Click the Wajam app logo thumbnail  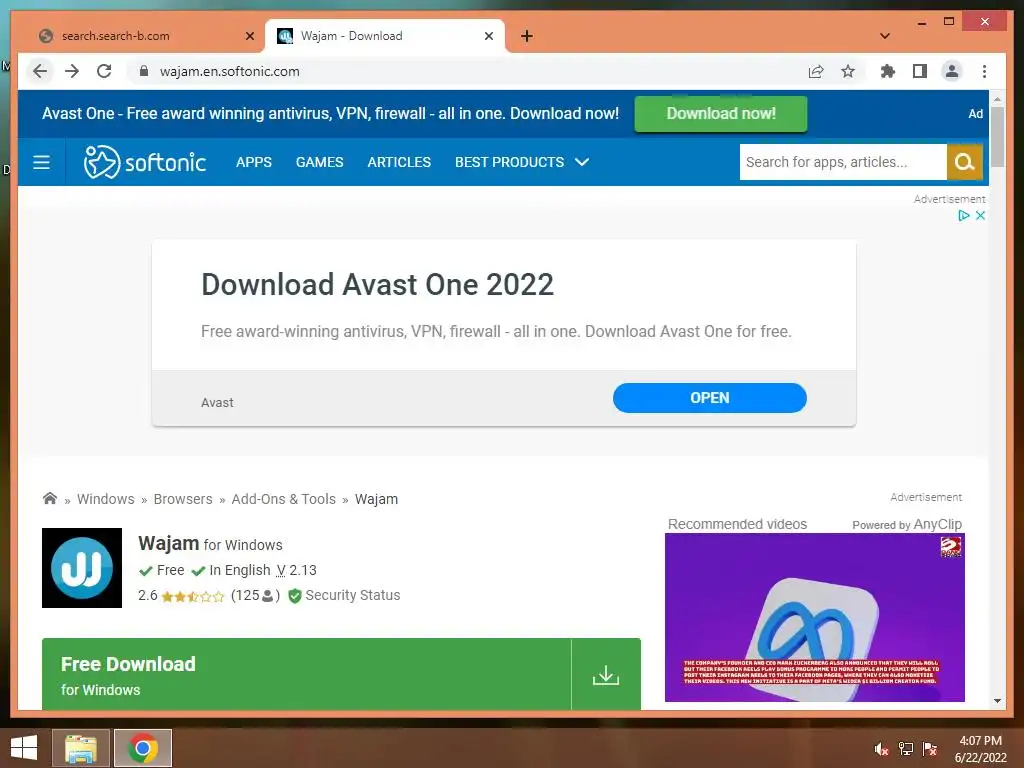pyautogui.click(x=82, y=568)
